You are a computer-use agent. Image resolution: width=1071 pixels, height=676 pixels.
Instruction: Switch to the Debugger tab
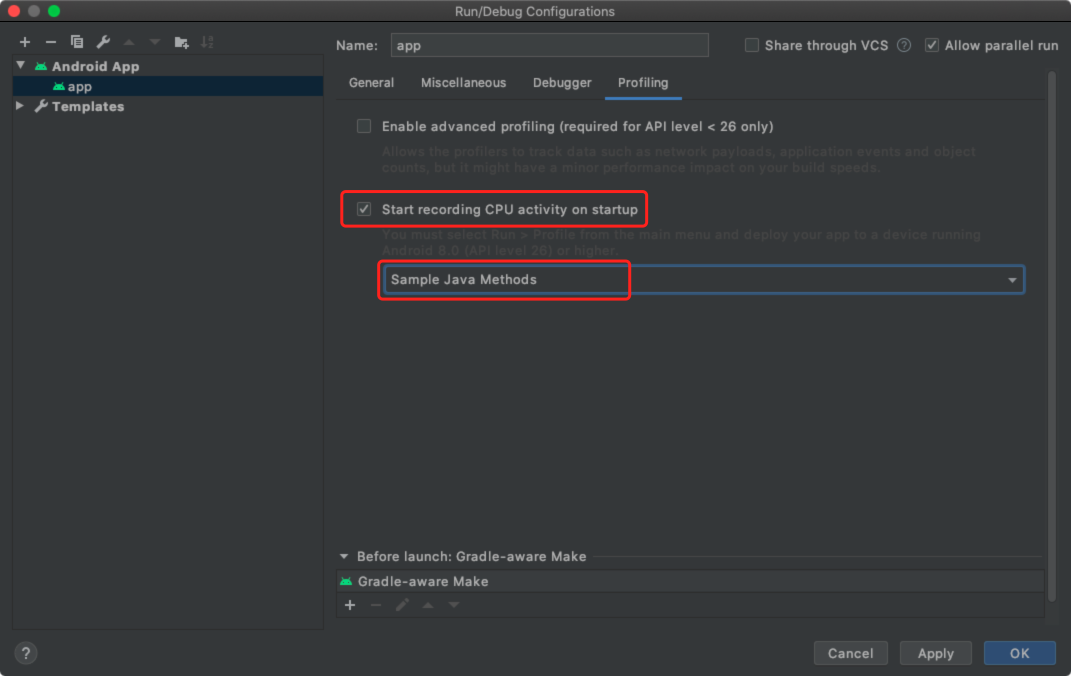click(x=562, y=83)
